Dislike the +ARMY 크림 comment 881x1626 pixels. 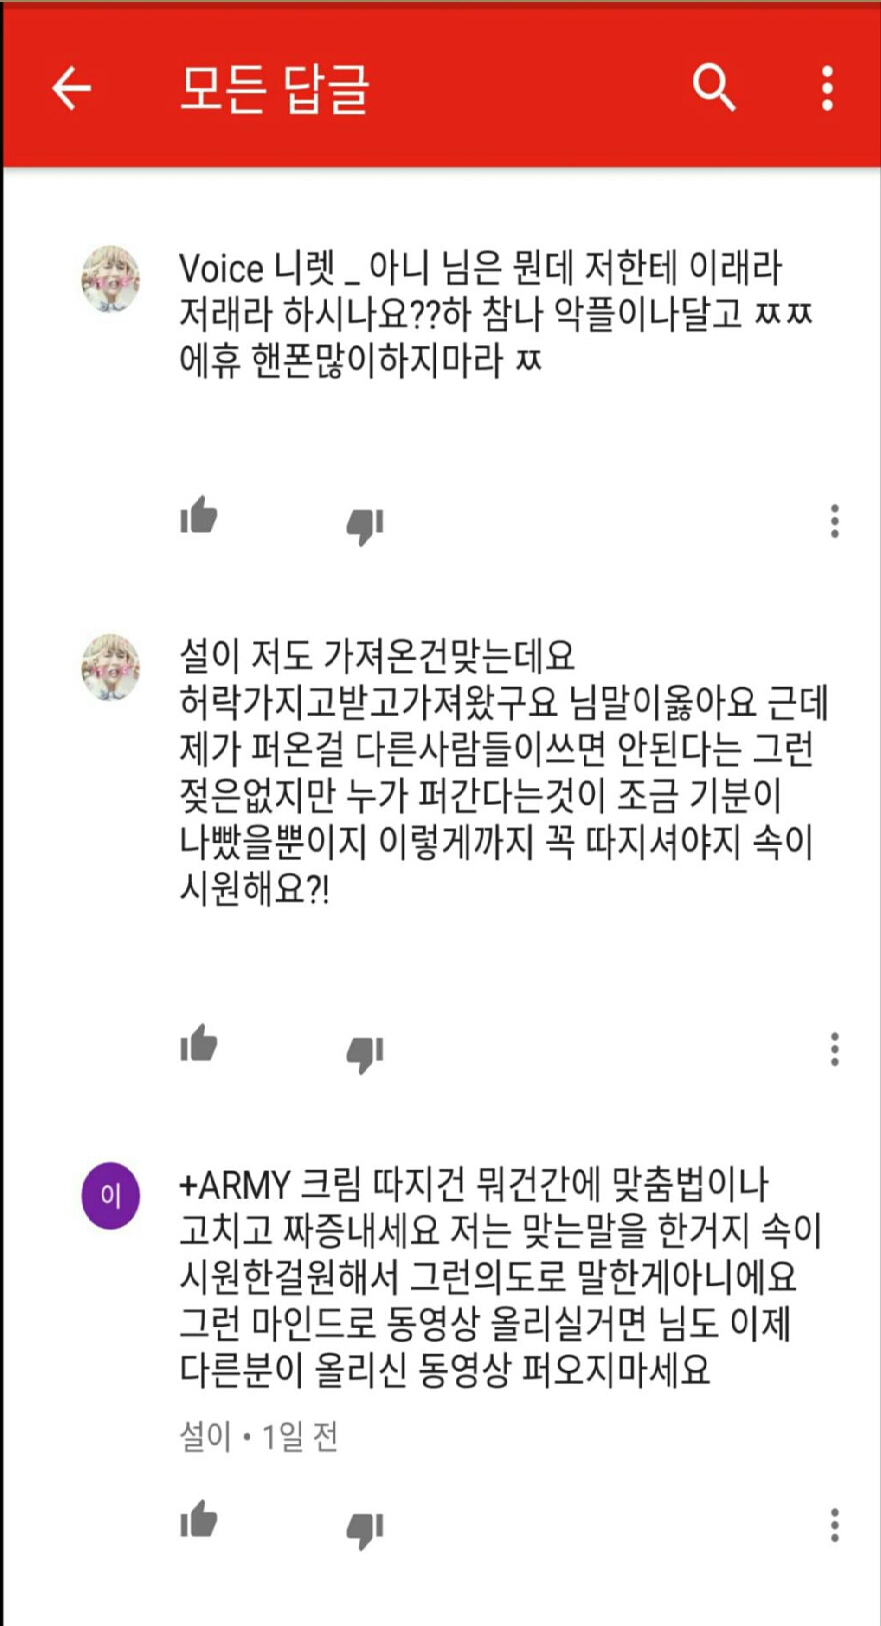tap(365, 1529)
